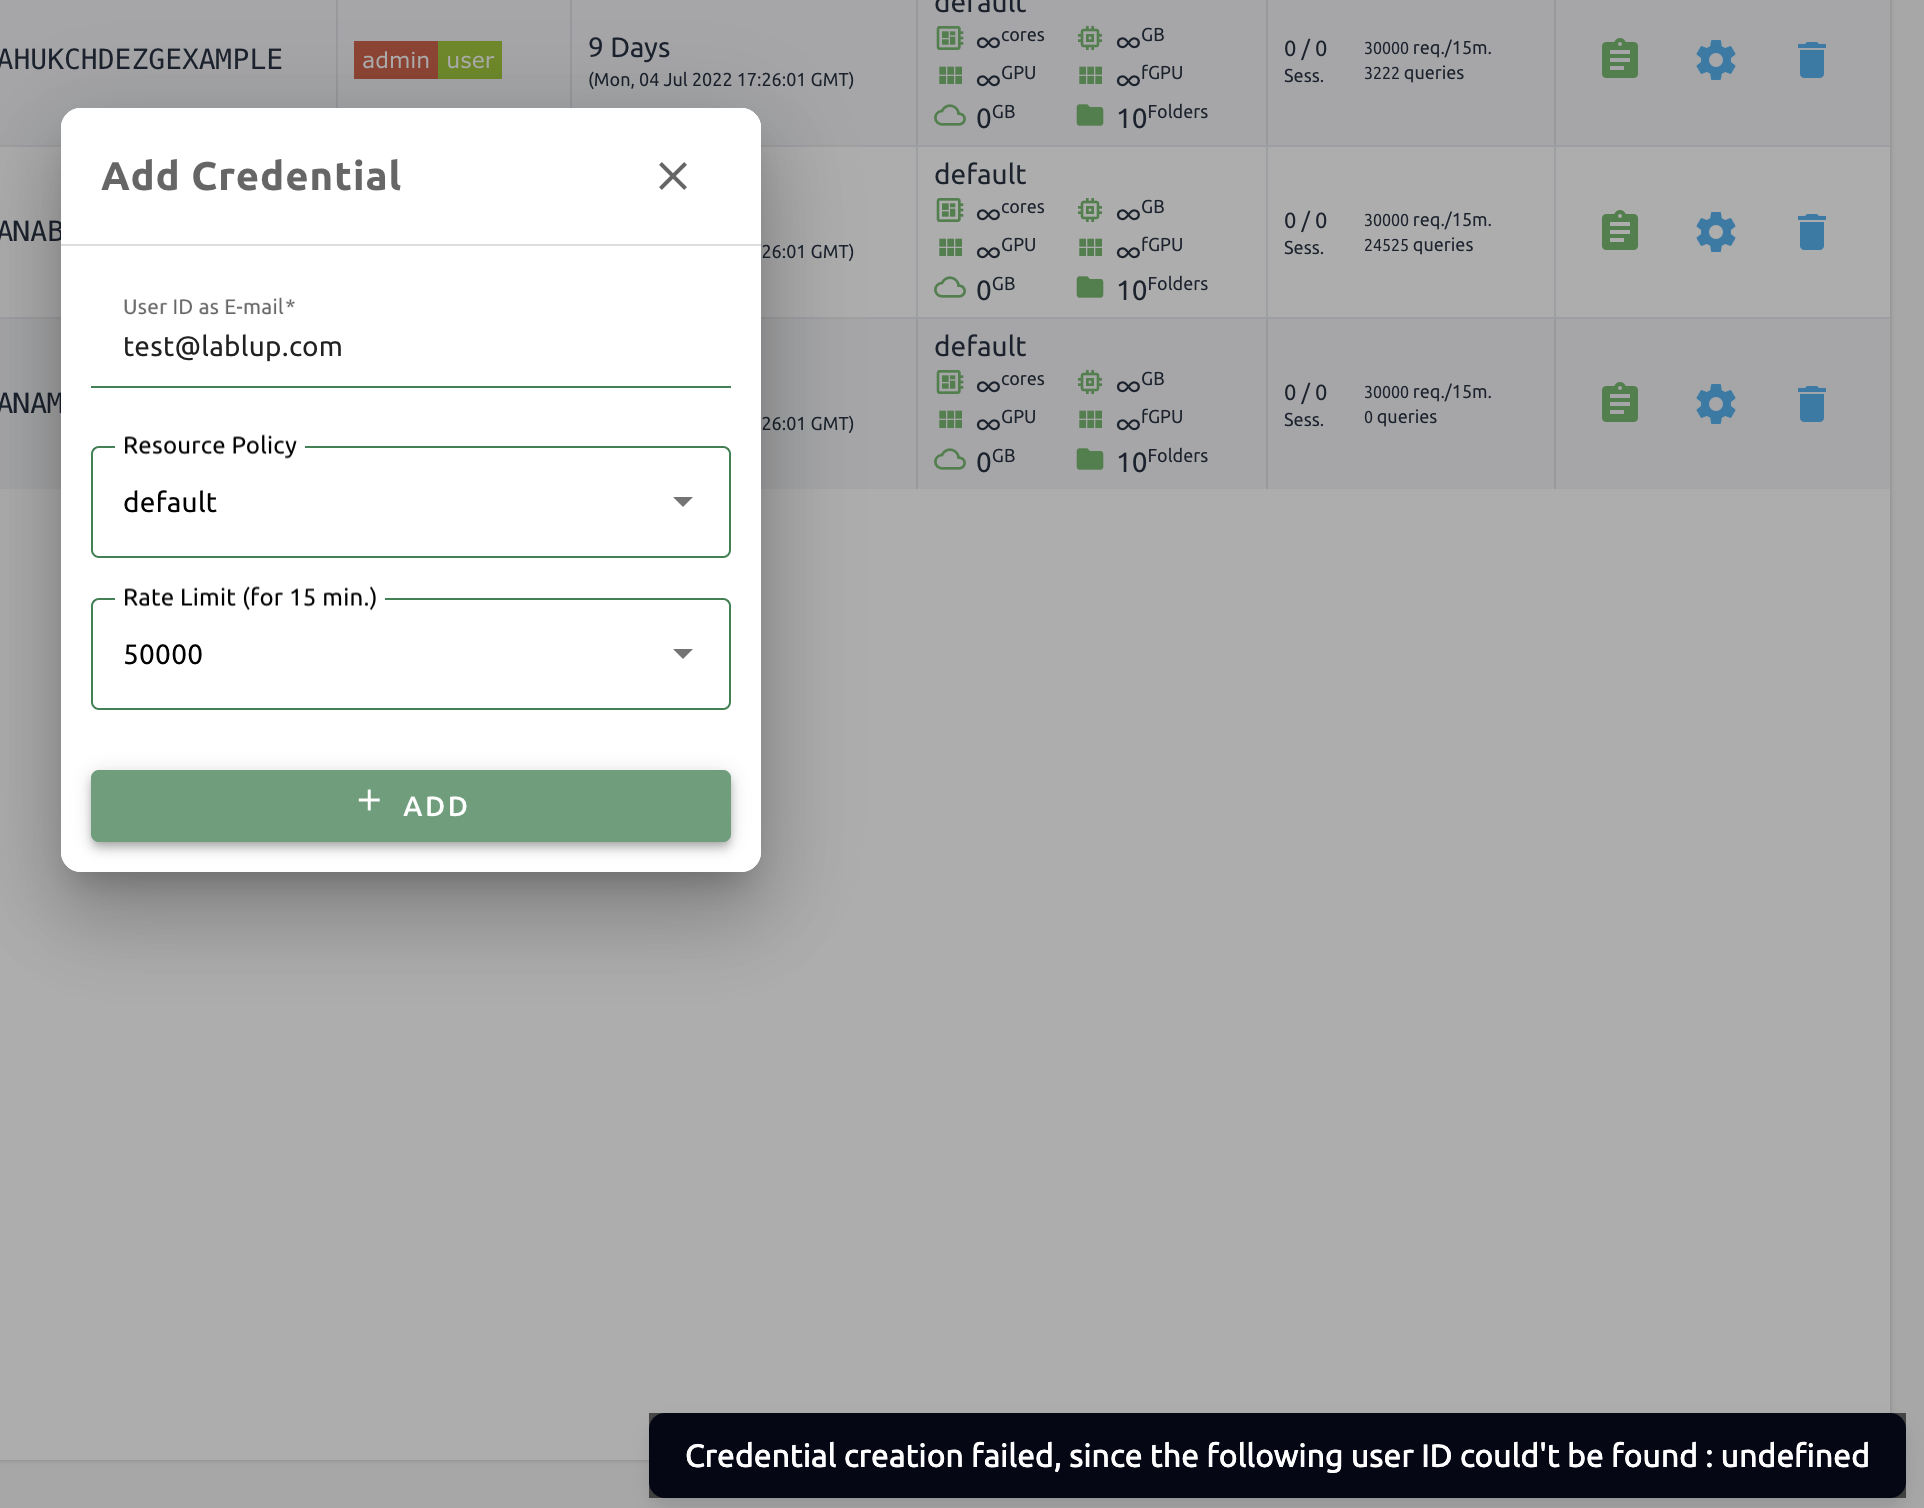Click the gear icon in the 0 queries row

[1716, 404]
